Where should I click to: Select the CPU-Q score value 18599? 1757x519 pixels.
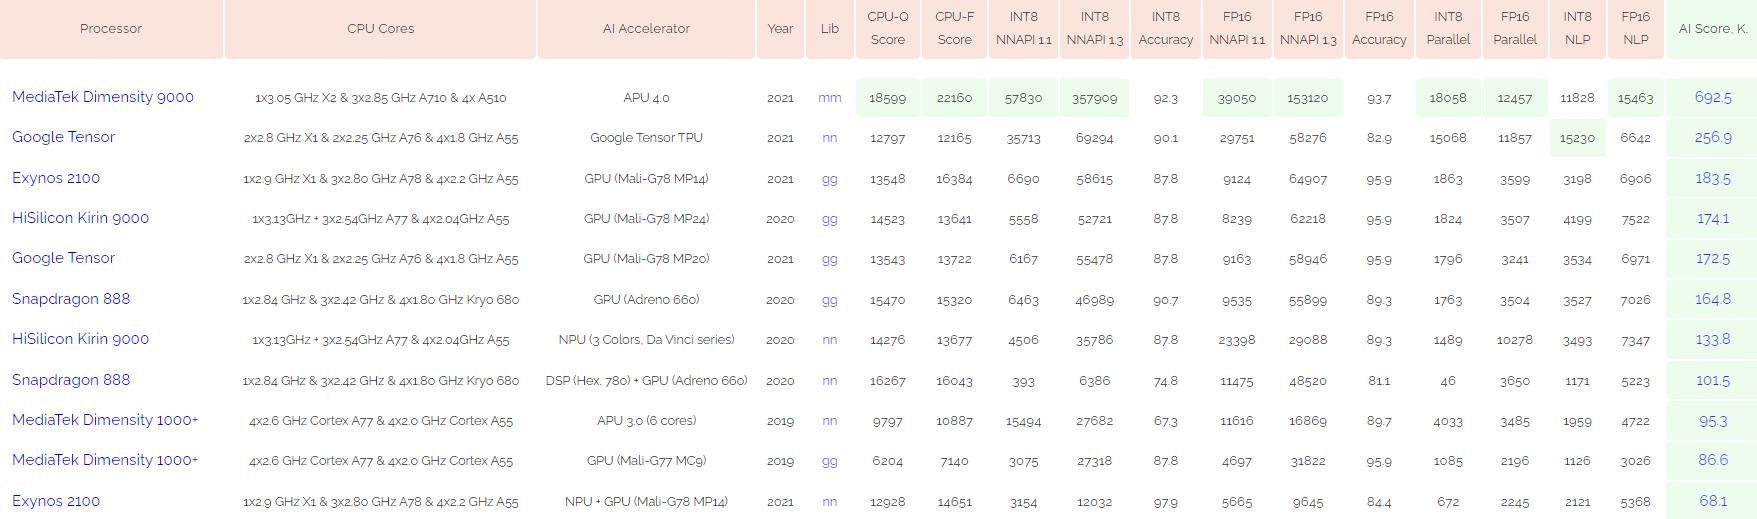point(888,98)
